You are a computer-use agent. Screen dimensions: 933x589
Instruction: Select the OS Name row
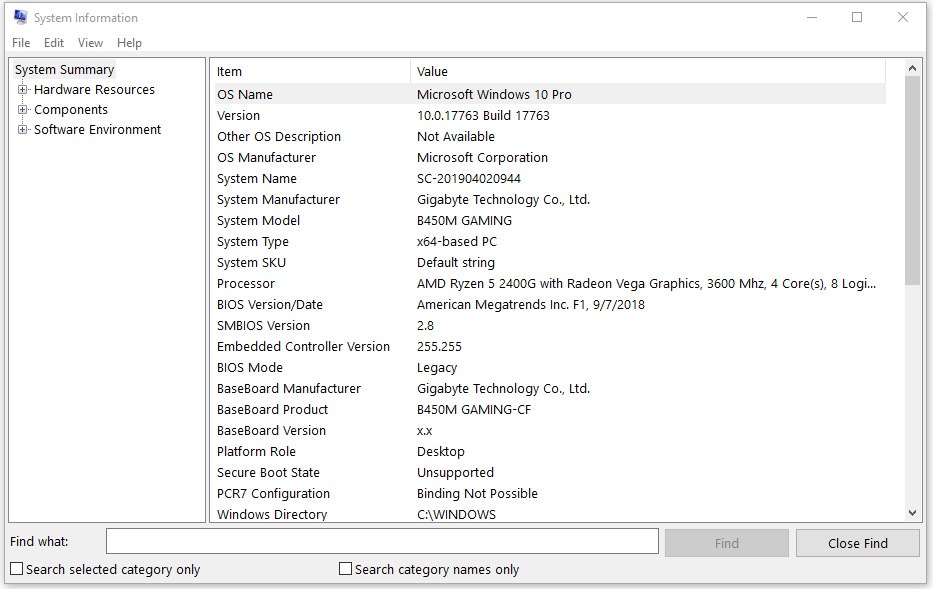click(550, 95)
